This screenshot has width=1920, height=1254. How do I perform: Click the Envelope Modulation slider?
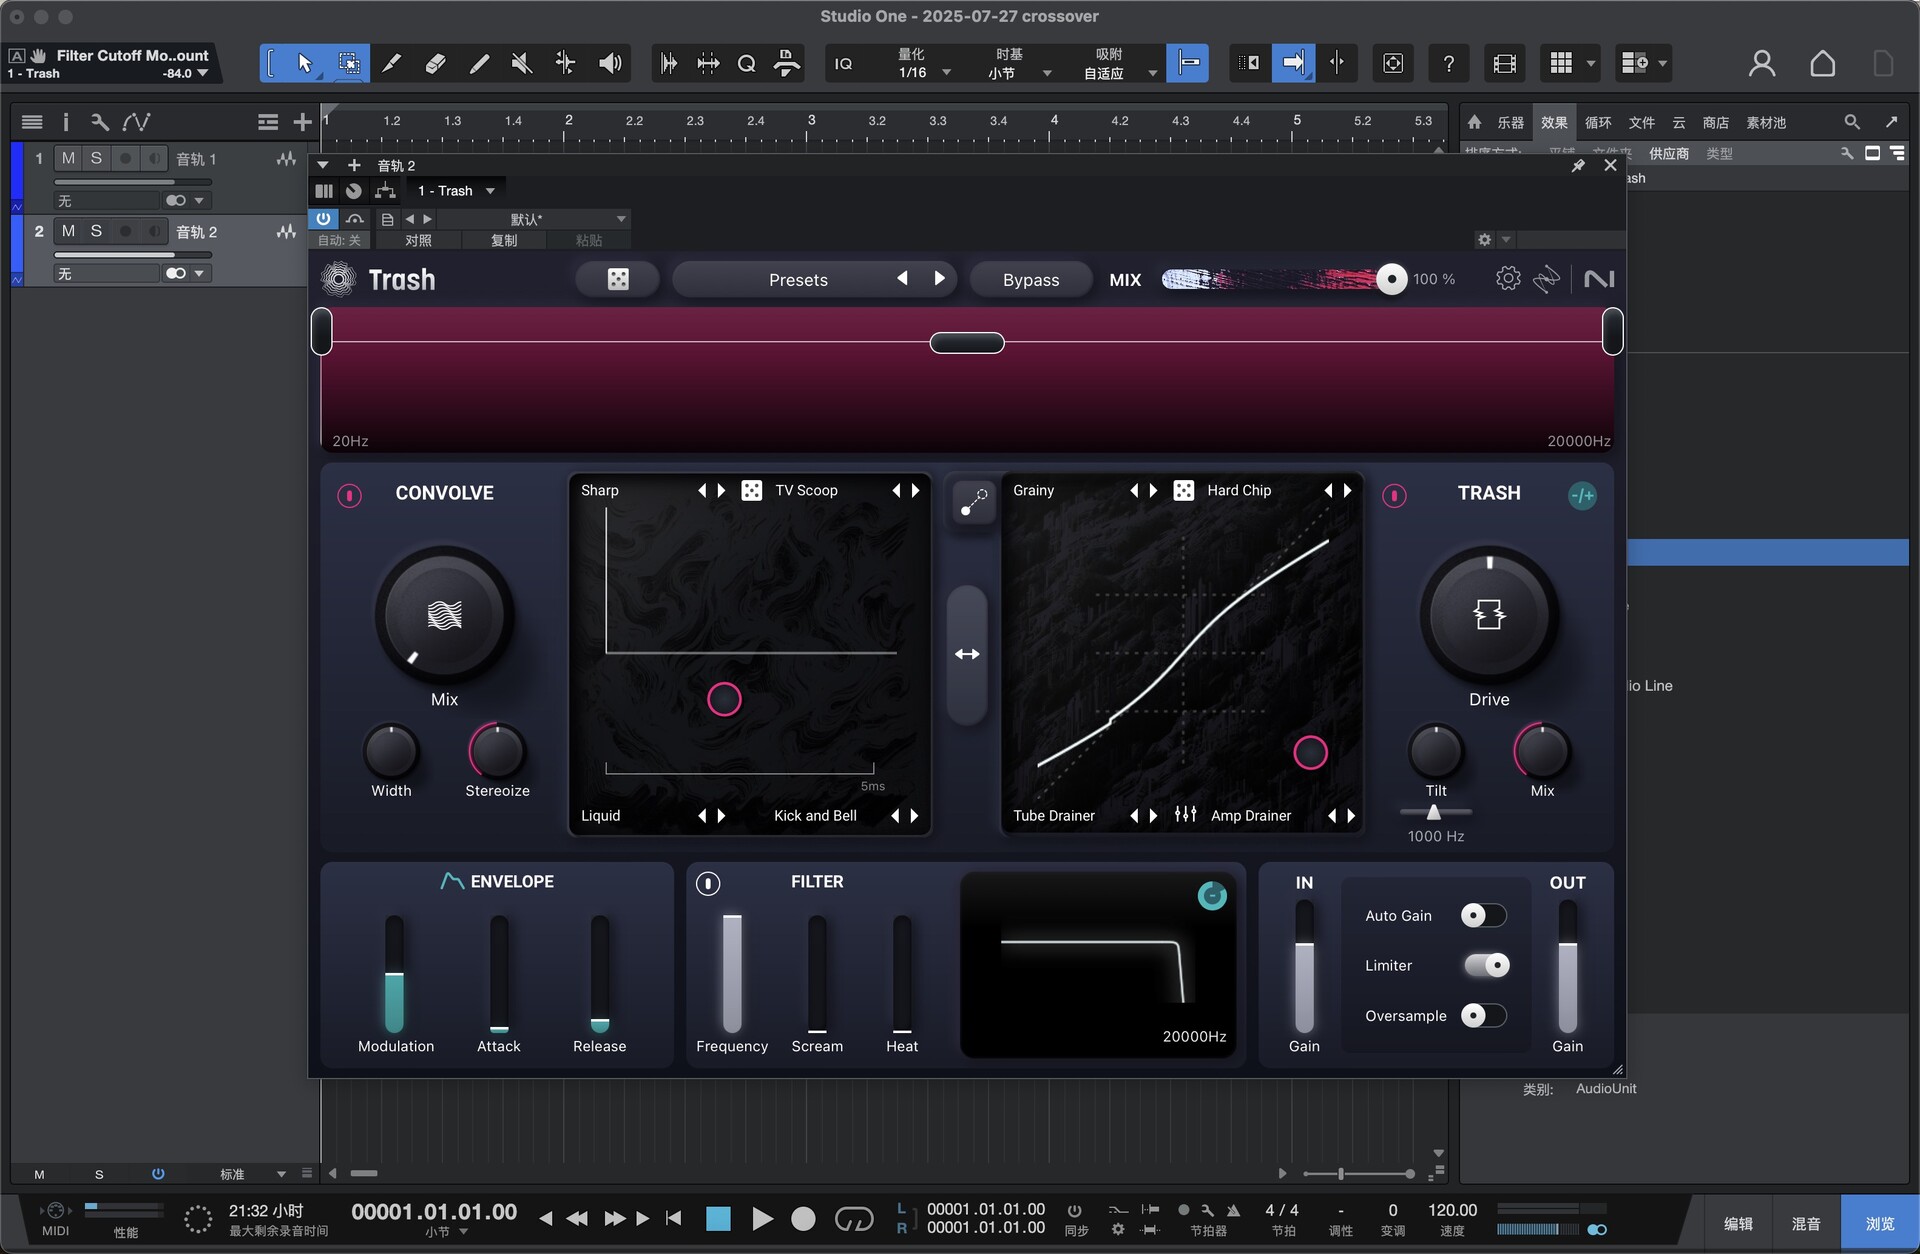click(x=394, y=974)
